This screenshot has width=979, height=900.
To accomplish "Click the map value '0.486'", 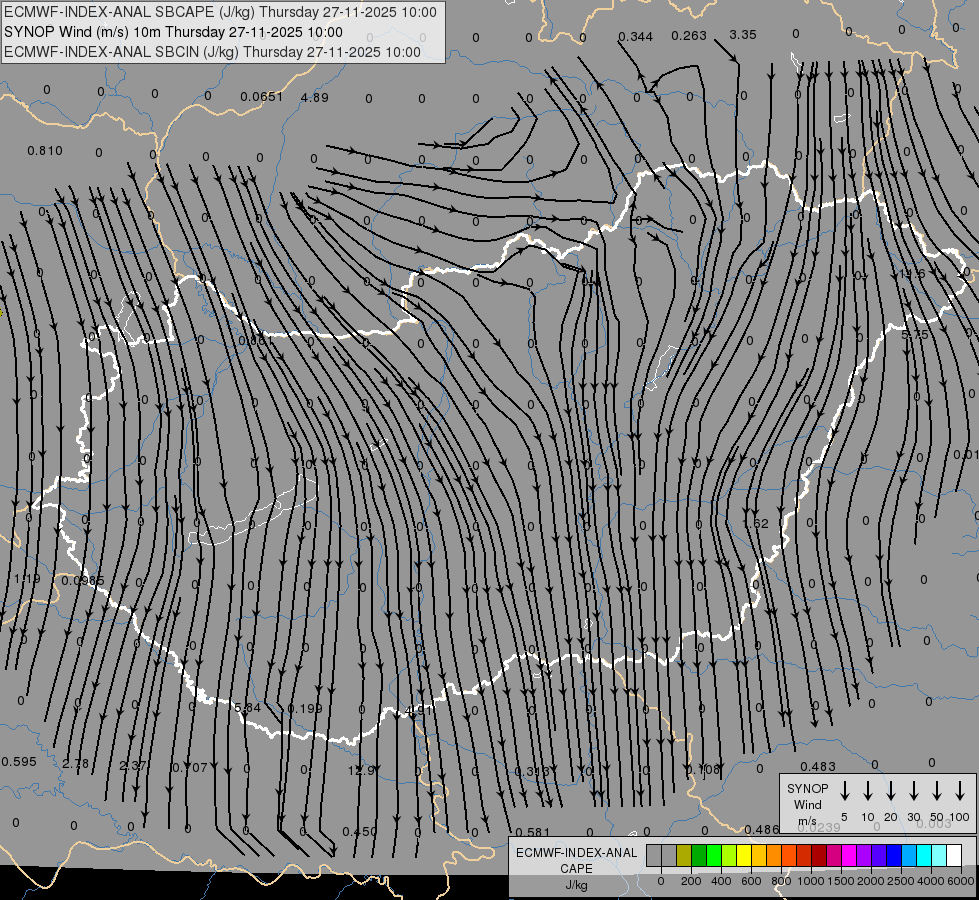I will [762, 829].
